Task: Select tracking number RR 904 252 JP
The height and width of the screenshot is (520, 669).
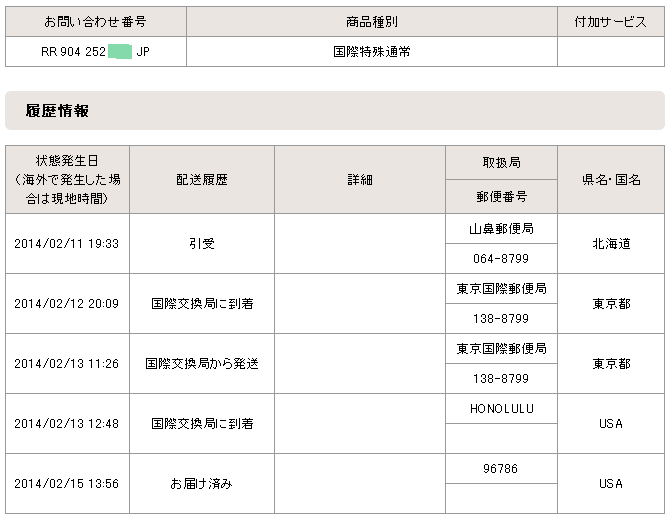Action: (96, 52)
